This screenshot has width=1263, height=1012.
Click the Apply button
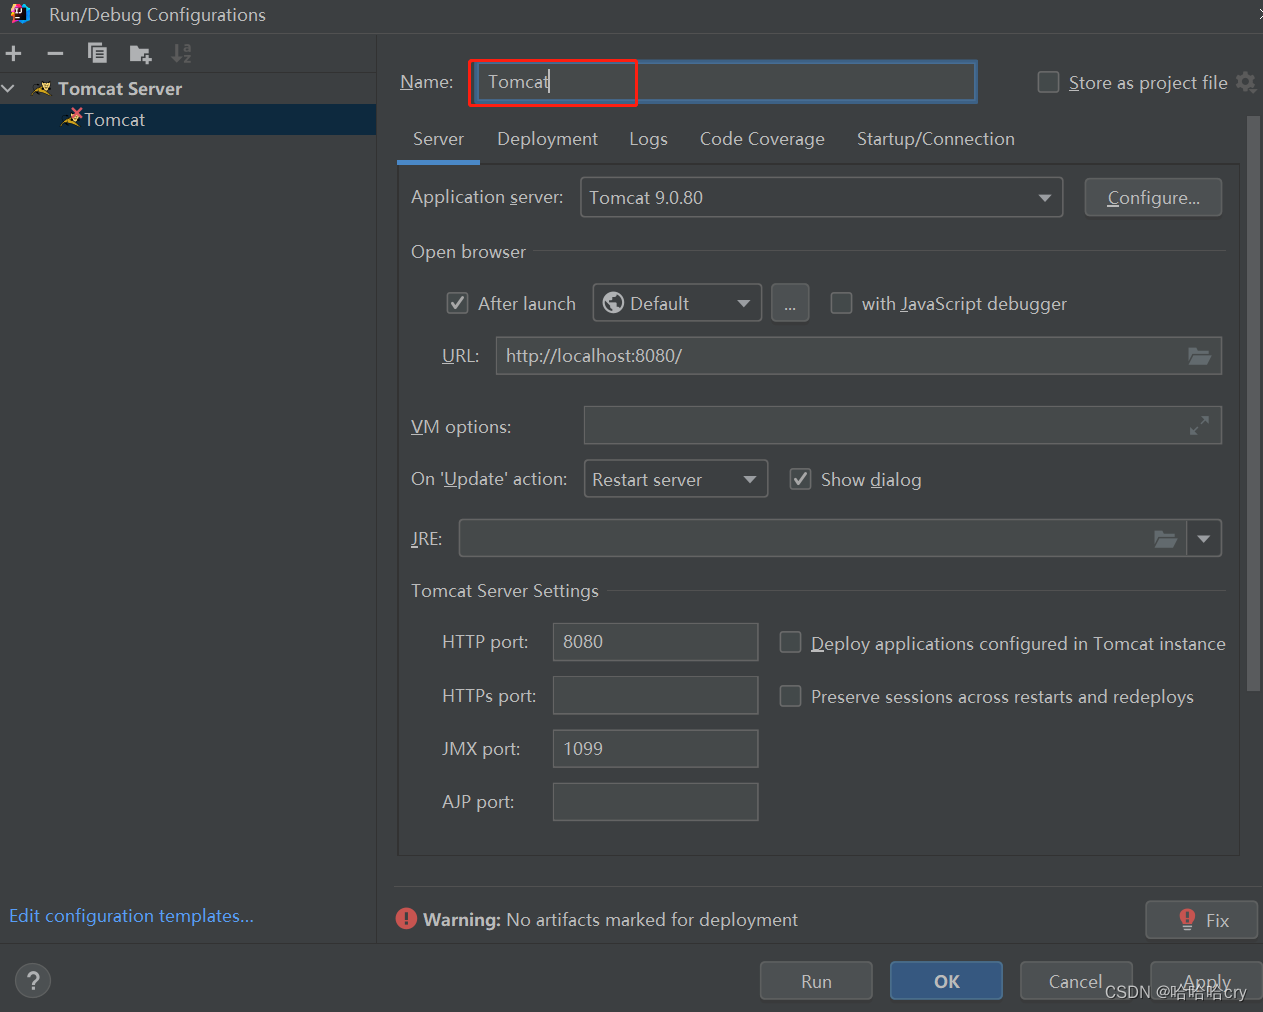pyautogui.click(x=1206, y=981)
